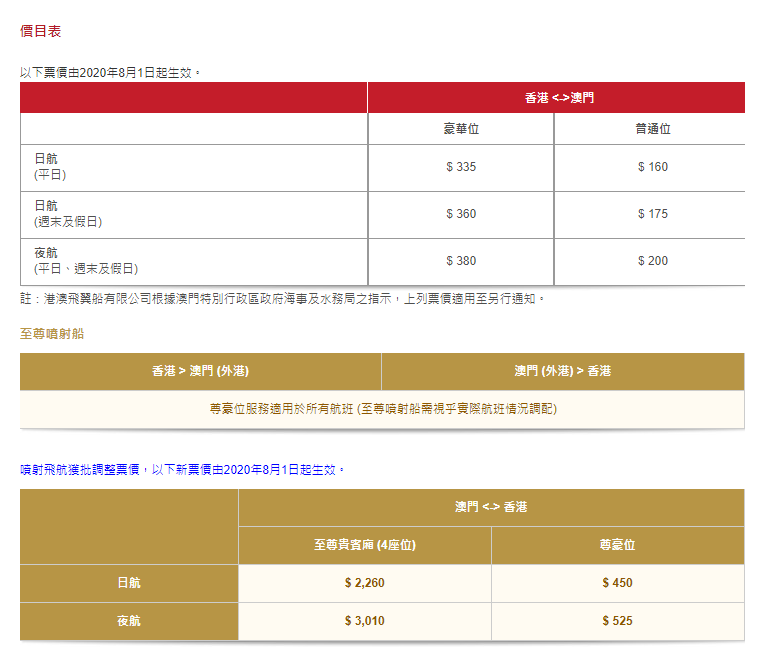Click the 夜航 (平日、週末及假日) row label

tap(85, 261)
